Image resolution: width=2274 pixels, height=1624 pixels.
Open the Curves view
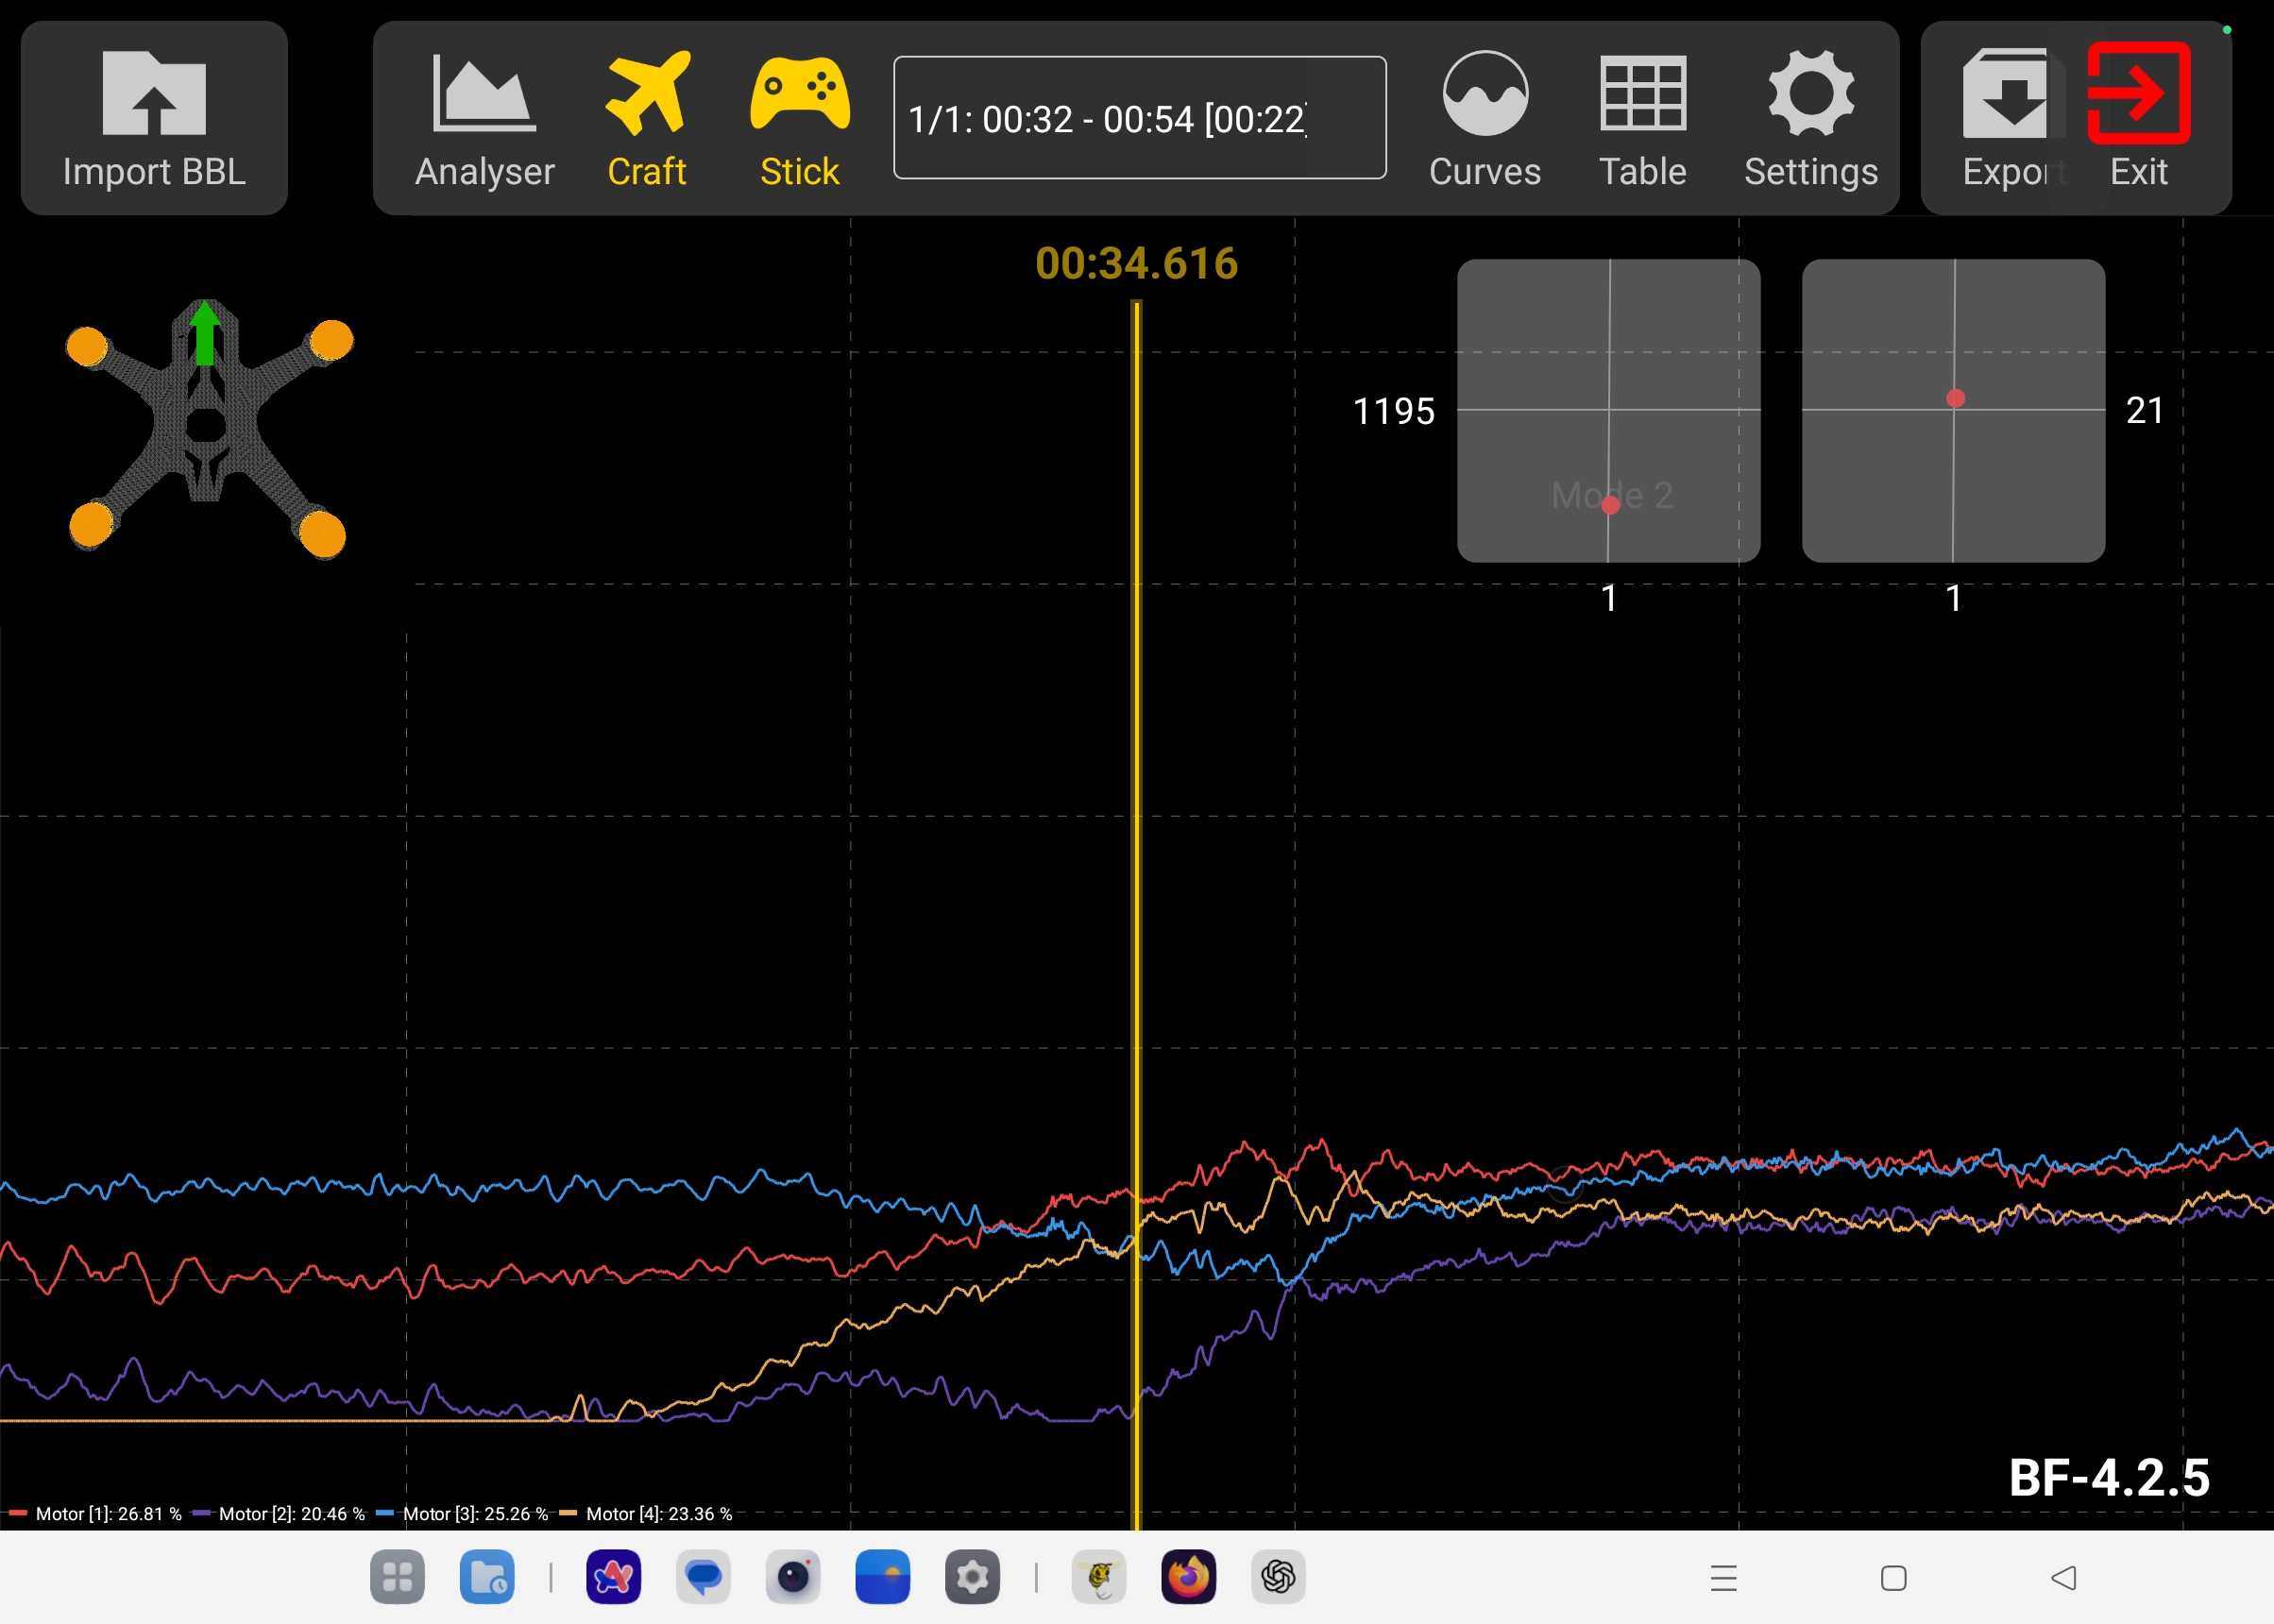1484,118
